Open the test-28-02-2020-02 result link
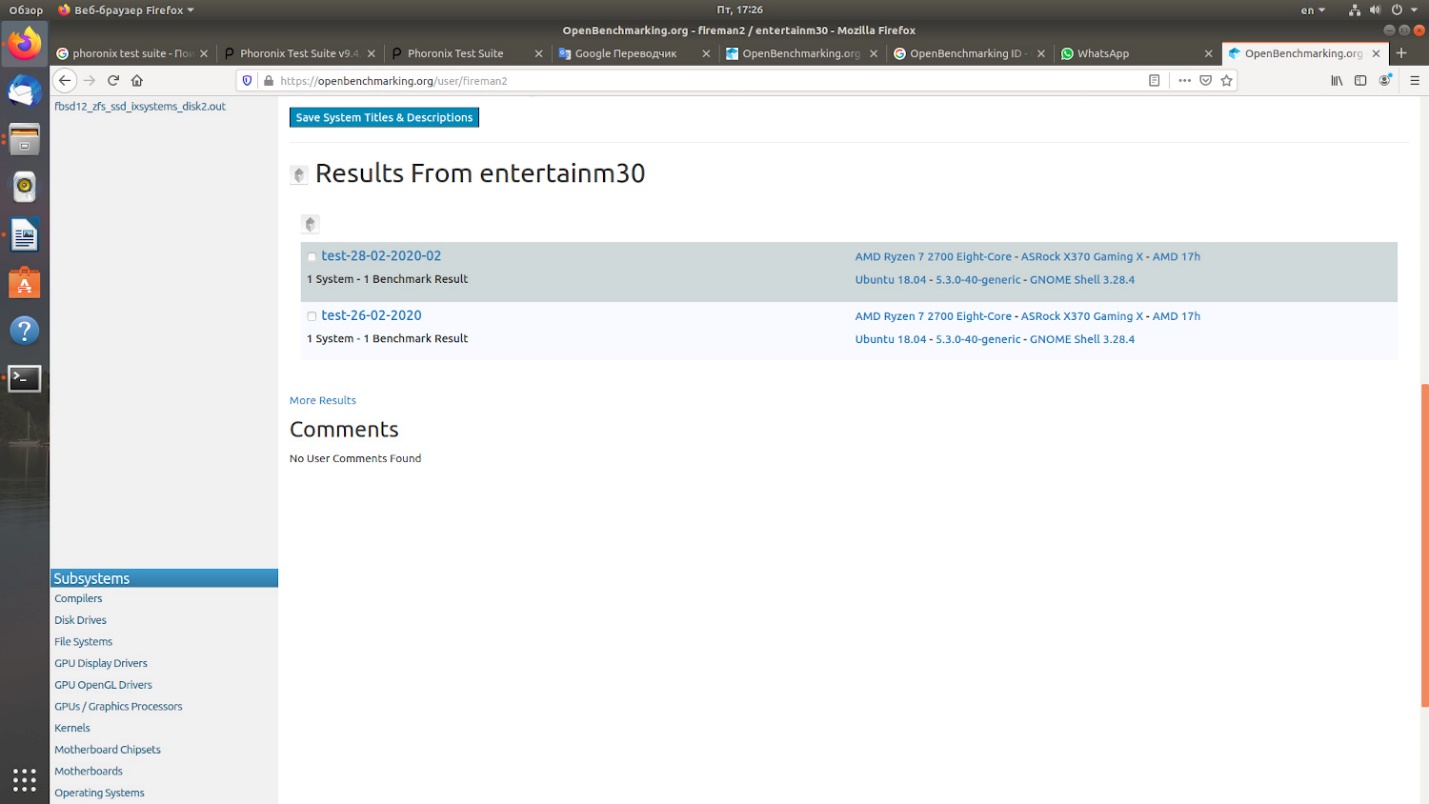The image size is (1429, 804). coord(381,256)
